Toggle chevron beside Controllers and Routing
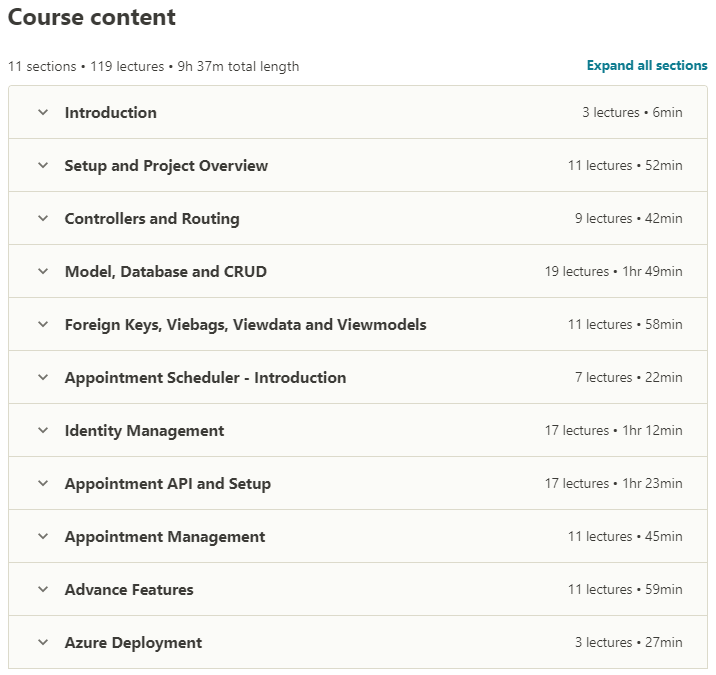The height and width of the screenshot is (675, 716). pos(43,219)
